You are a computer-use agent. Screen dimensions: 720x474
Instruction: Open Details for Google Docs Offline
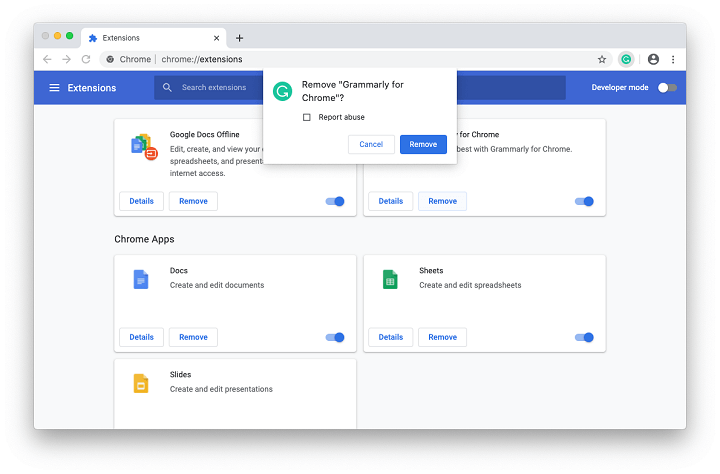[x=141, y=201]
